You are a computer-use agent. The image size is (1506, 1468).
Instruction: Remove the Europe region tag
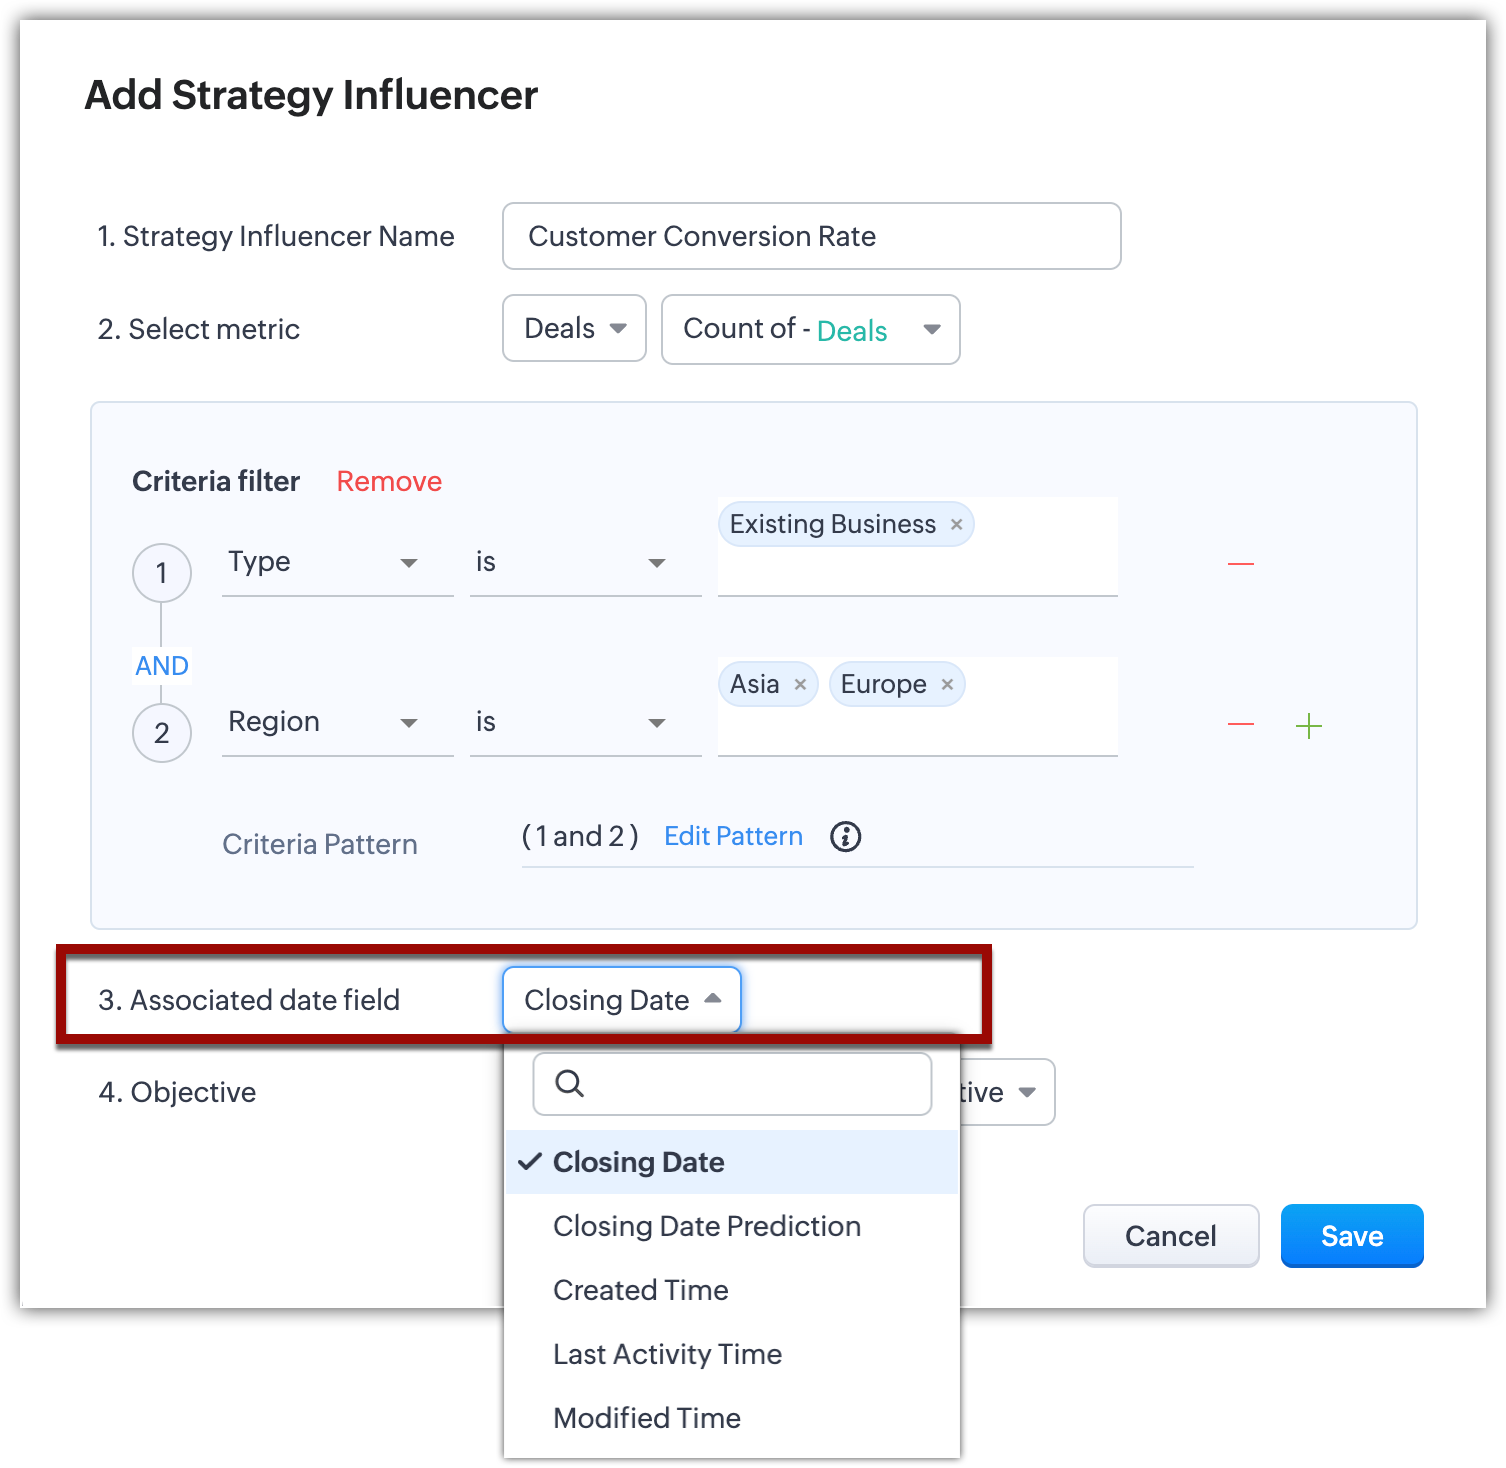pos(947,685)
